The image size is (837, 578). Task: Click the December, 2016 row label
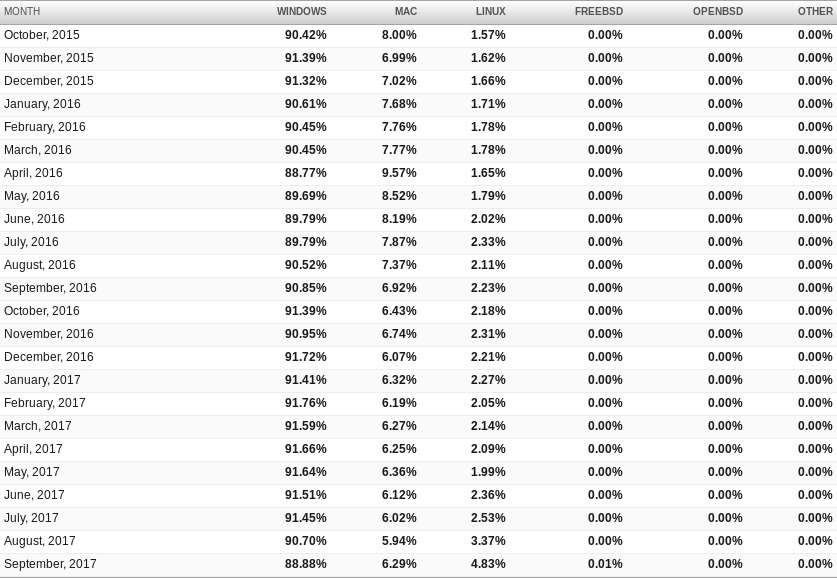point(49,357)
